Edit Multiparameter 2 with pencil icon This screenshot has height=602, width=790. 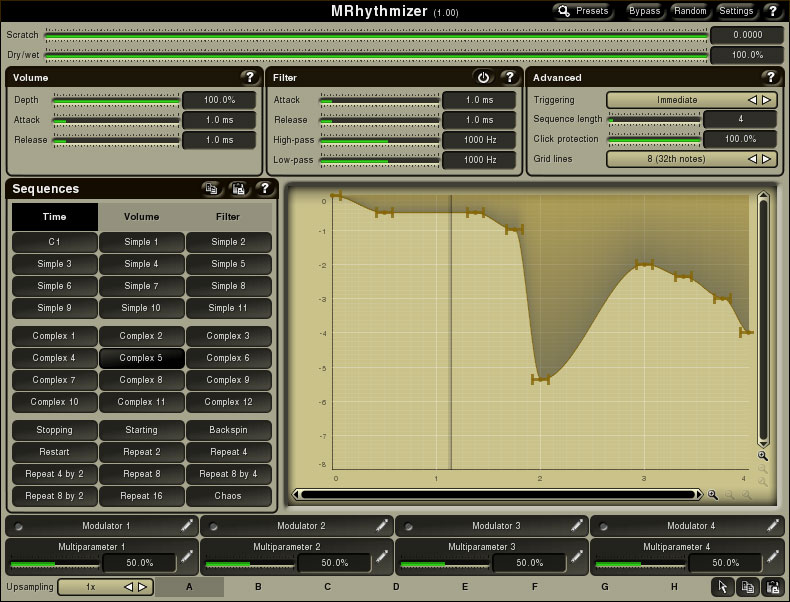pos(382,557)
